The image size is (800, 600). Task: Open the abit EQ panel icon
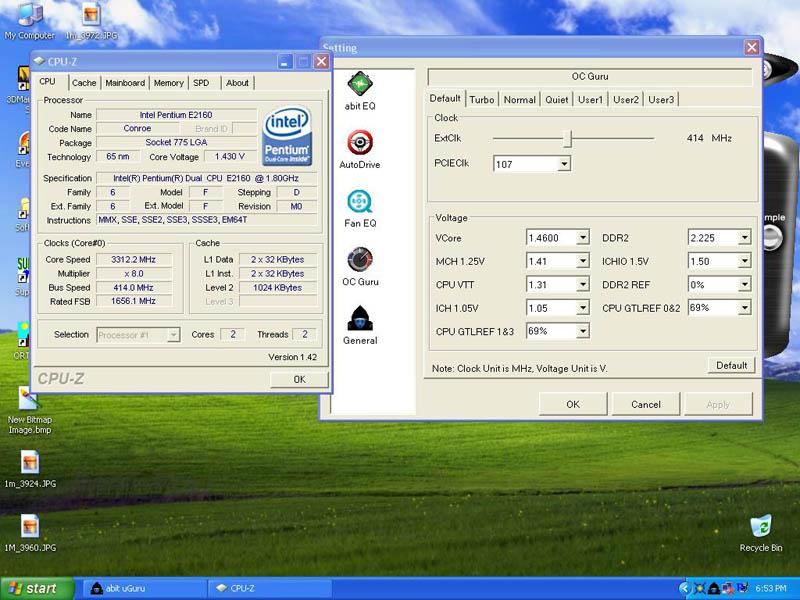tap(360, 84)
